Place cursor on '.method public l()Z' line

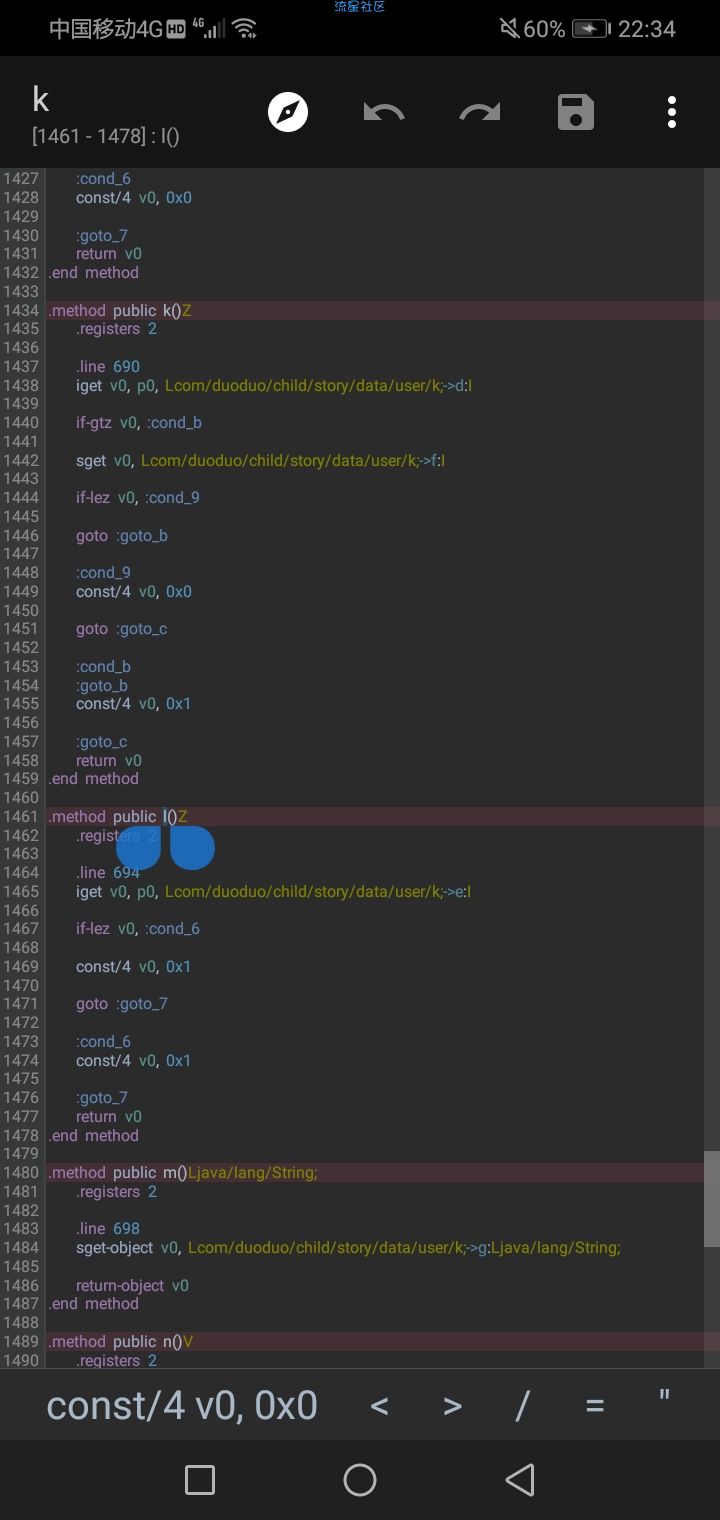coord(117,817)
